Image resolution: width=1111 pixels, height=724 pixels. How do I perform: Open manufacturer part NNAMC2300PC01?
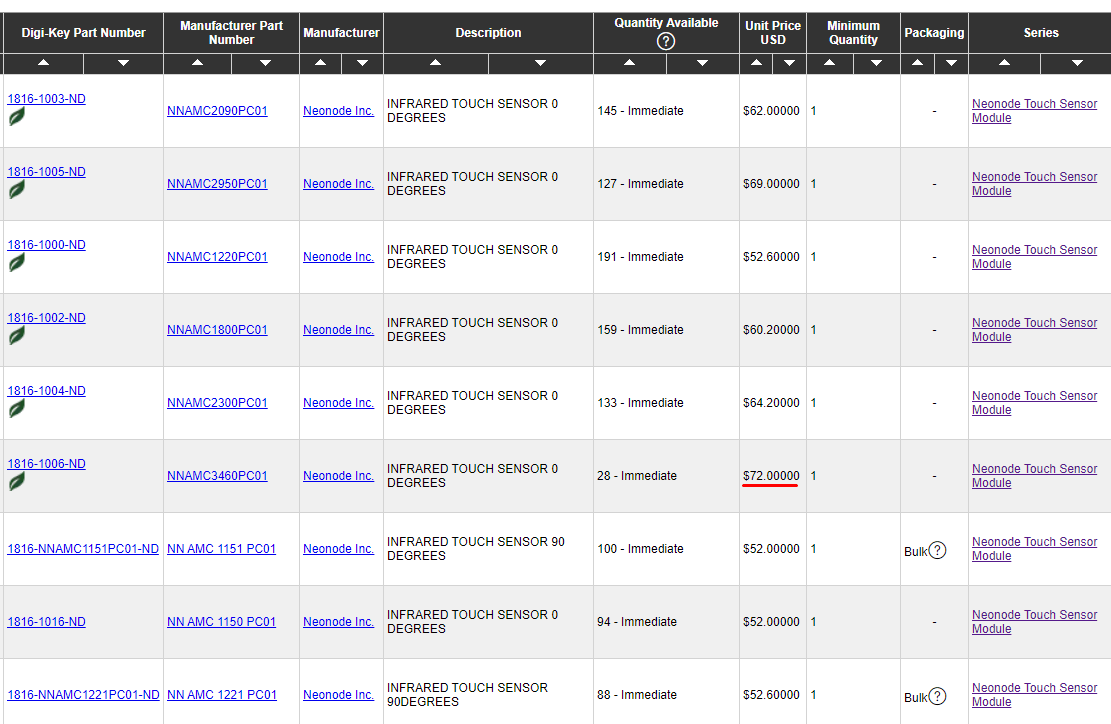pos(218,402)
